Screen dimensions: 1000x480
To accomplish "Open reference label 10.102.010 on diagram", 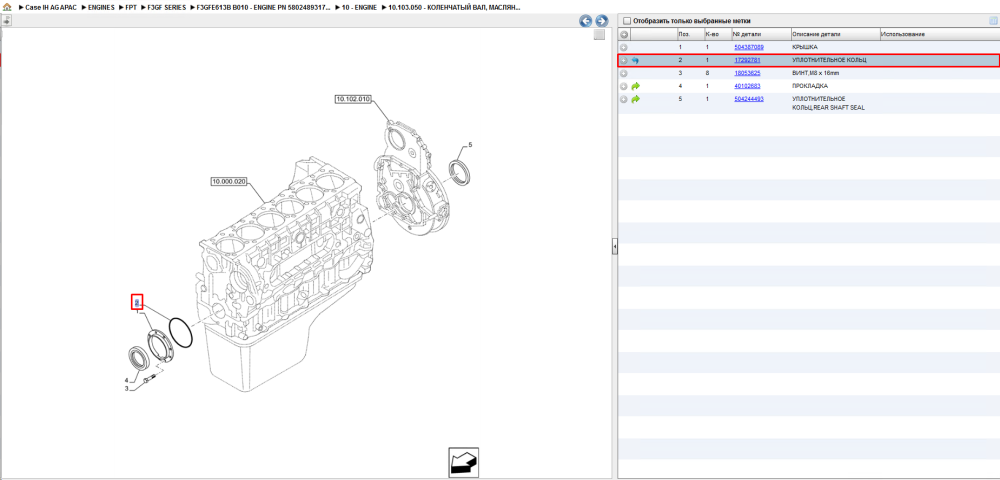I will (x=353, y=99).
